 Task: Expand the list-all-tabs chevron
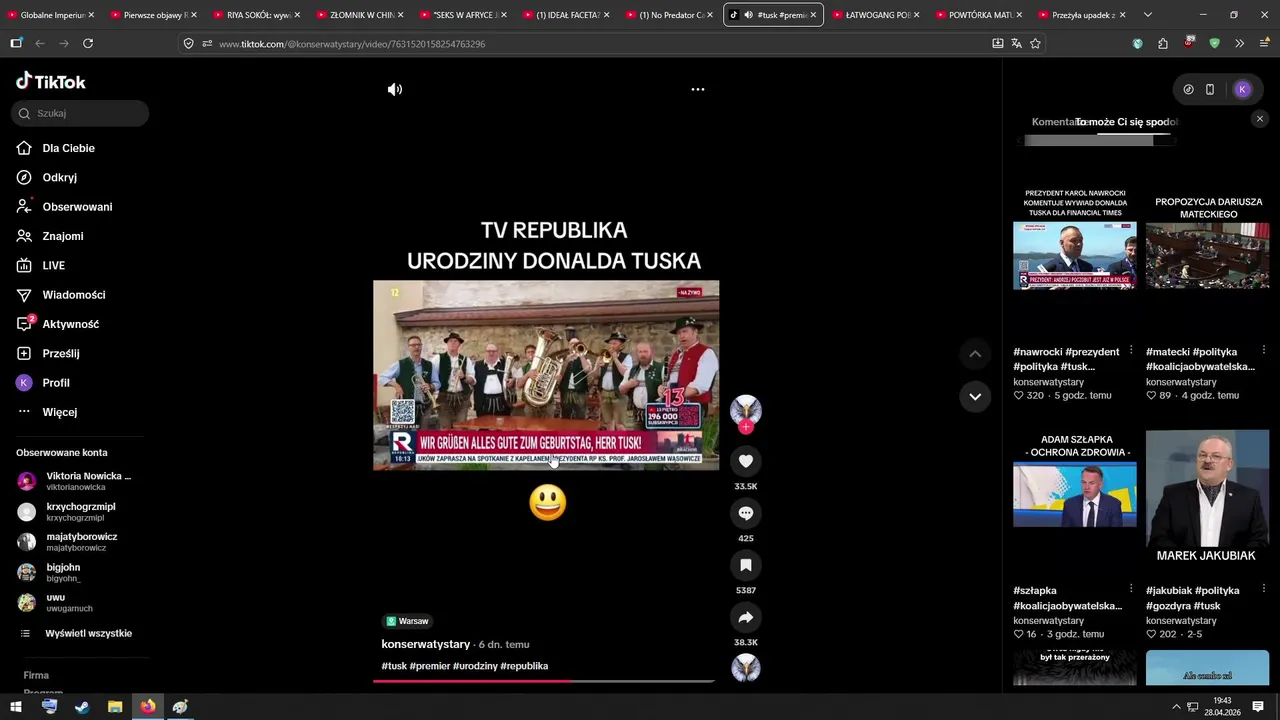1147,15
